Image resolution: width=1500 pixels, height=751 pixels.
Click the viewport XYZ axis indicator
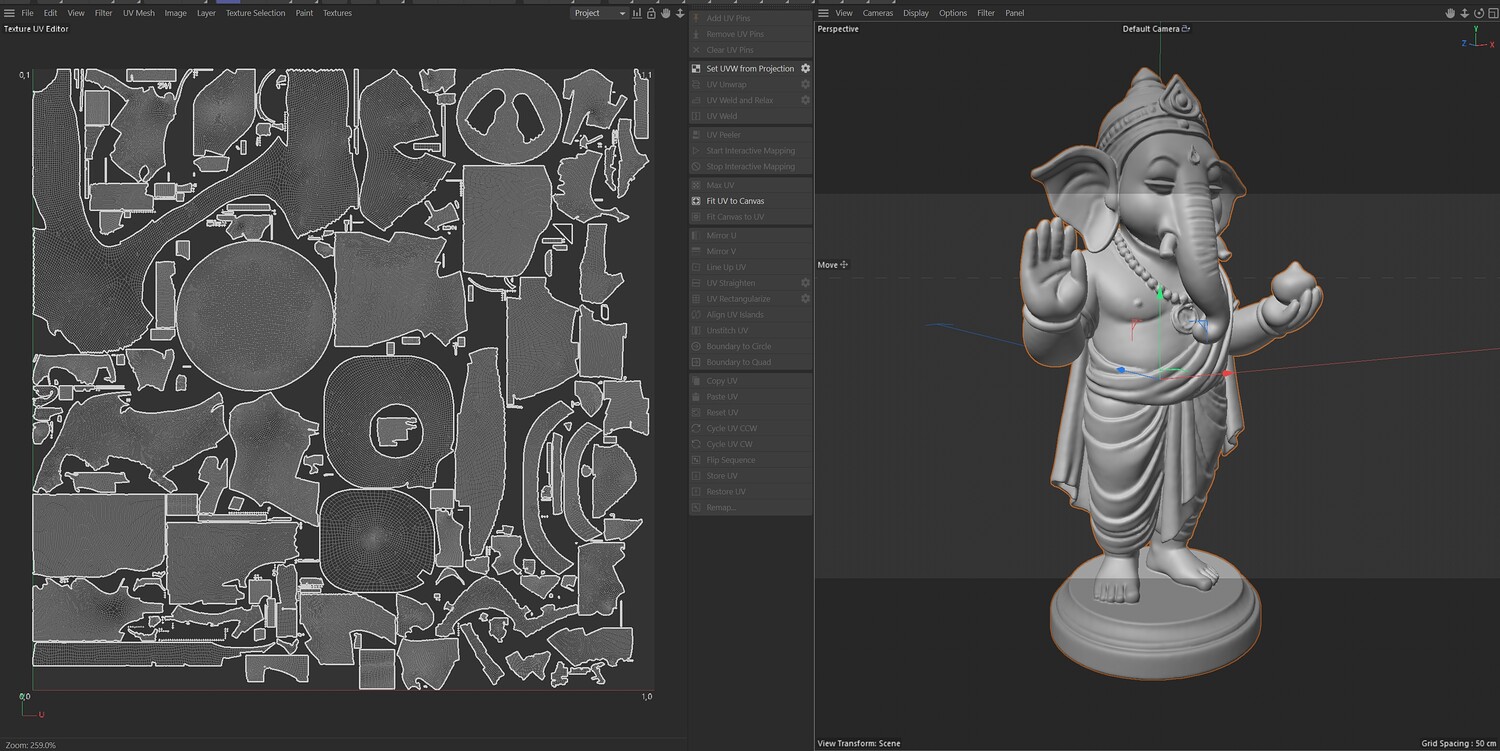tap(1477, 39)
